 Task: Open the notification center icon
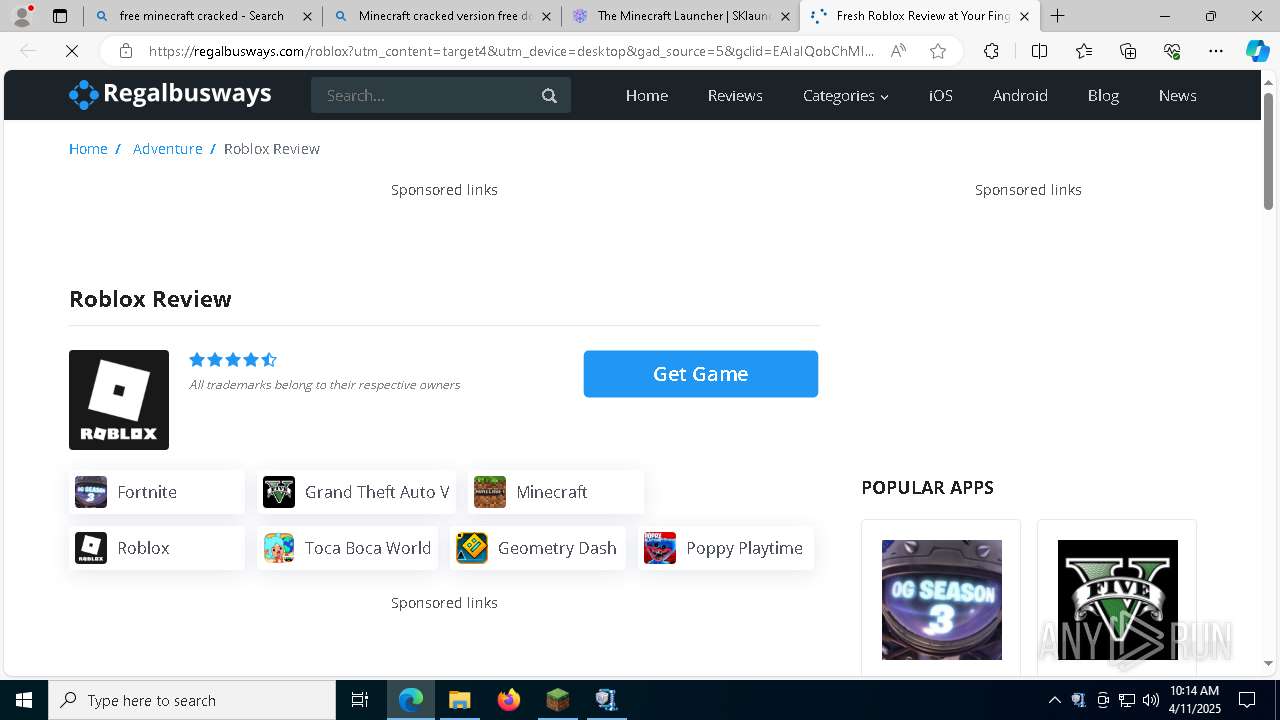(1247, 700)
